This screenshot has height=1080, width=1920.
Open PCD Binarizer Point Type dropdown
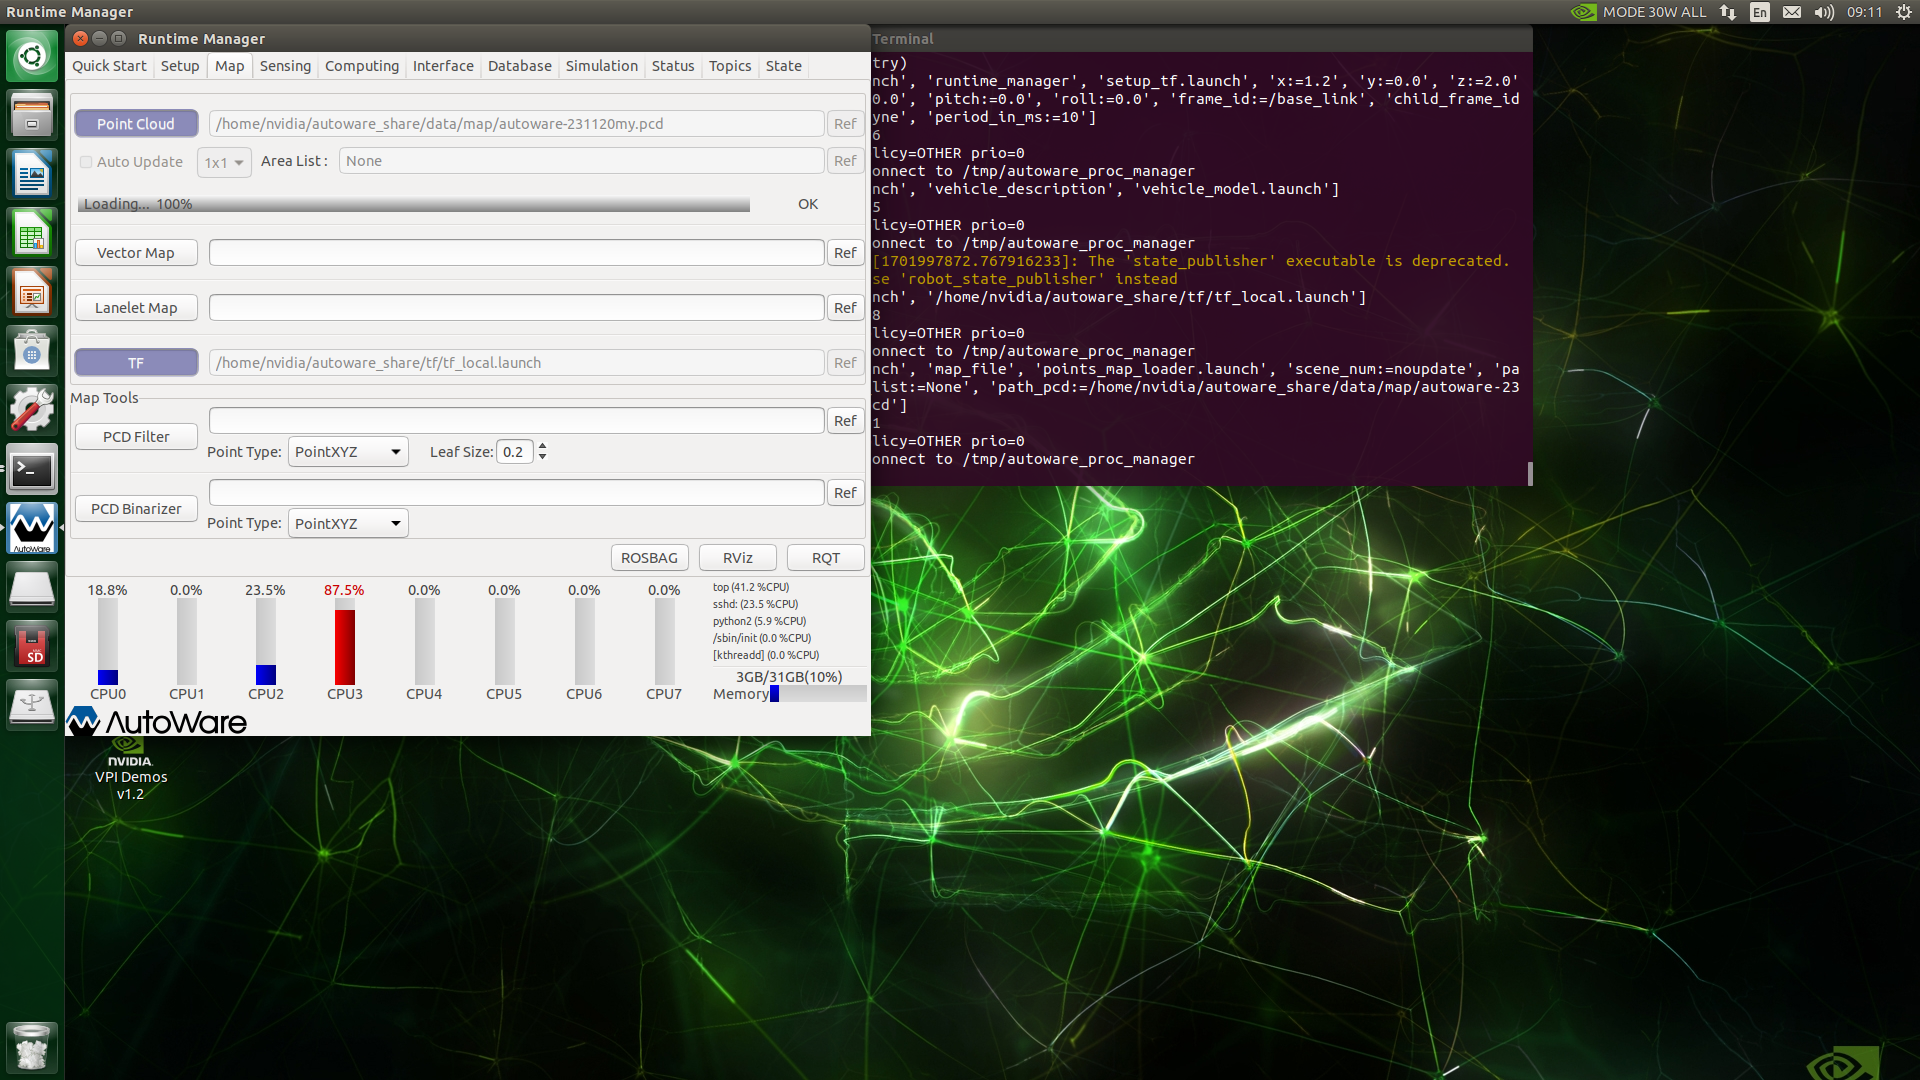tap(348, 523)
